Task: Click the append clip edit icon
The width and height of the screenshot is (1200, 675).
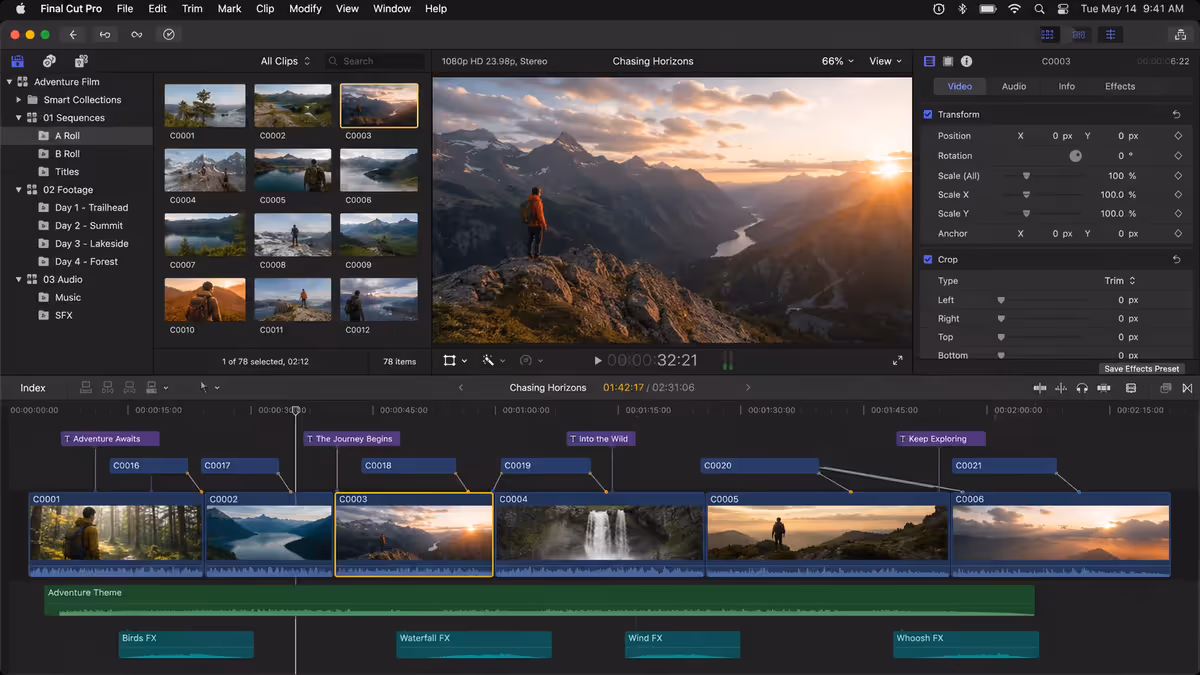Action: [130, 387]
